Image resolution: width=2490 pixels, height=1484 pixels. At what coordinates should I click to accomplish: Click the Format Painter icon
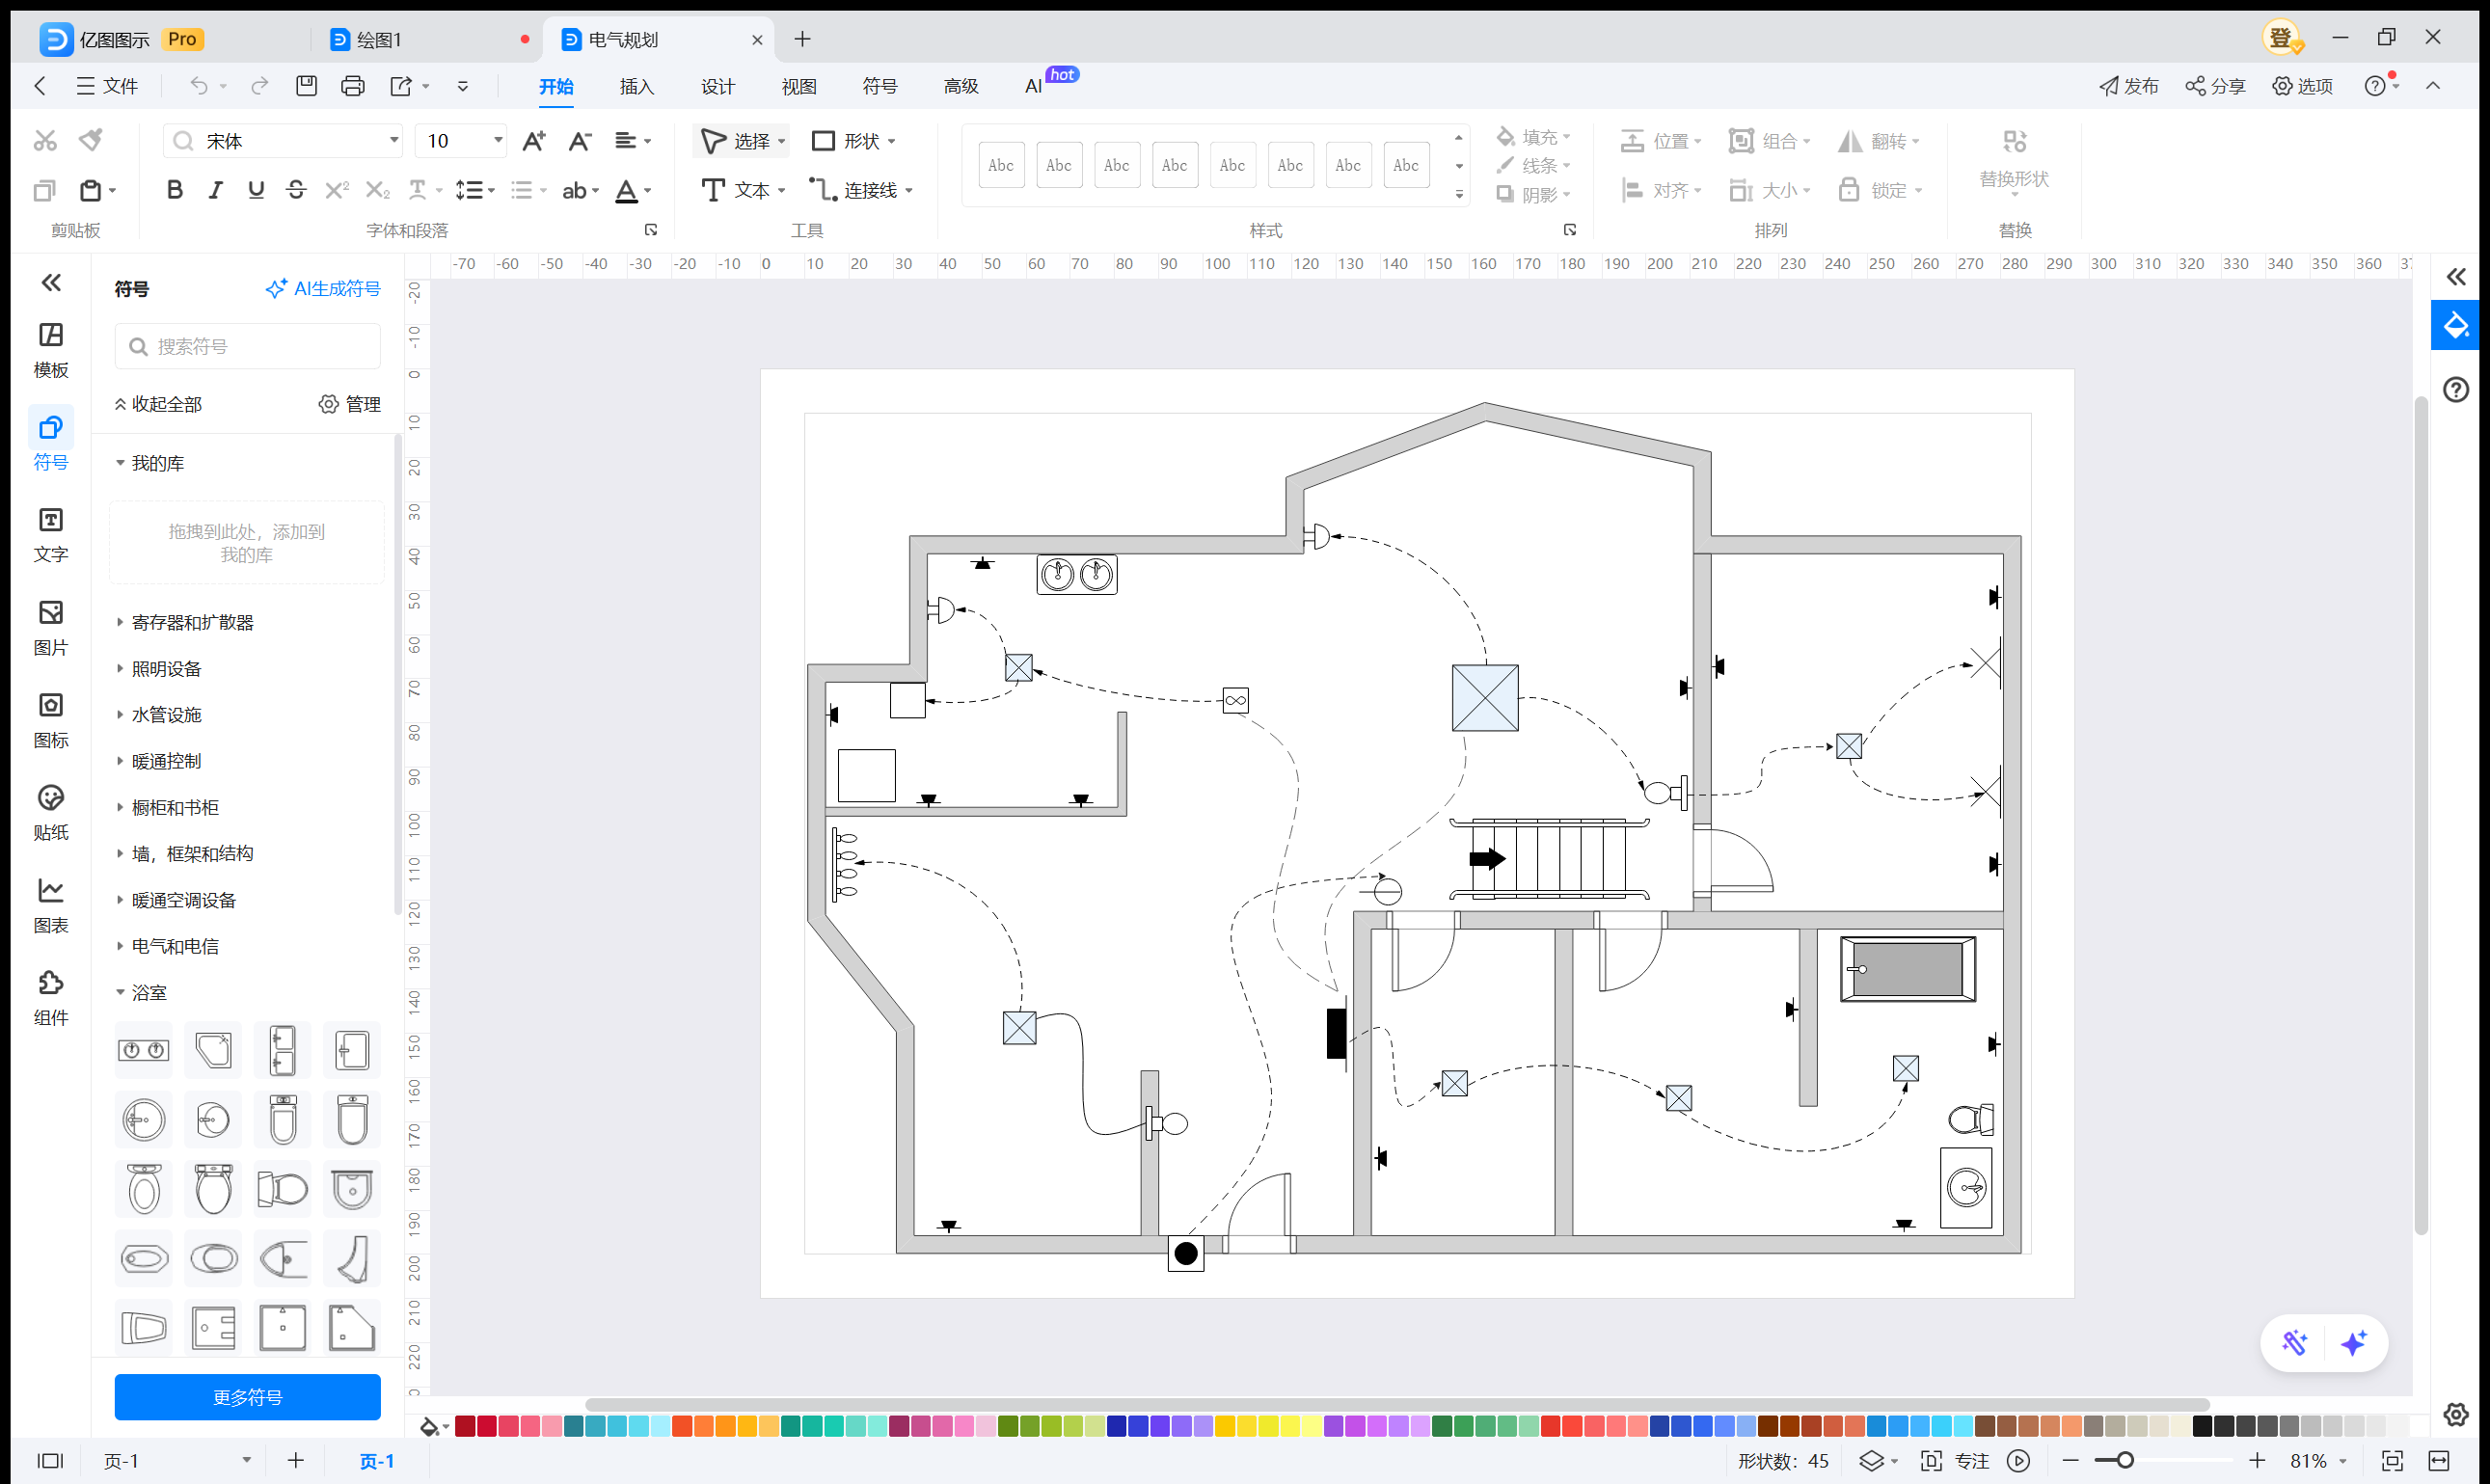click(91, 140)
